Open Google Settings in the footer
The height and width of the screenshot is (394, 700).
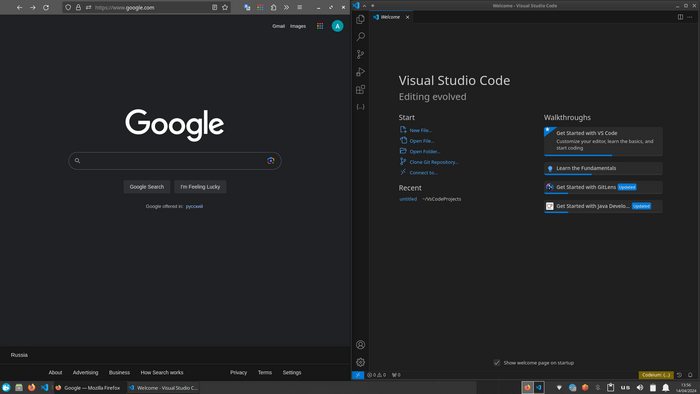pos(292,373)
